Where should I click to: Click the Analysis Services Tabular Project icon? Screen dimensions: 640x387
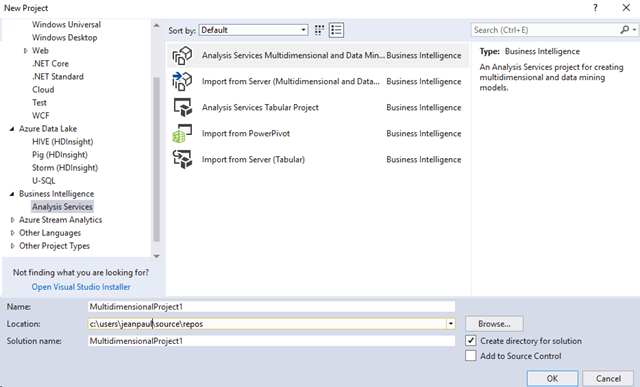tap(182, 107)
